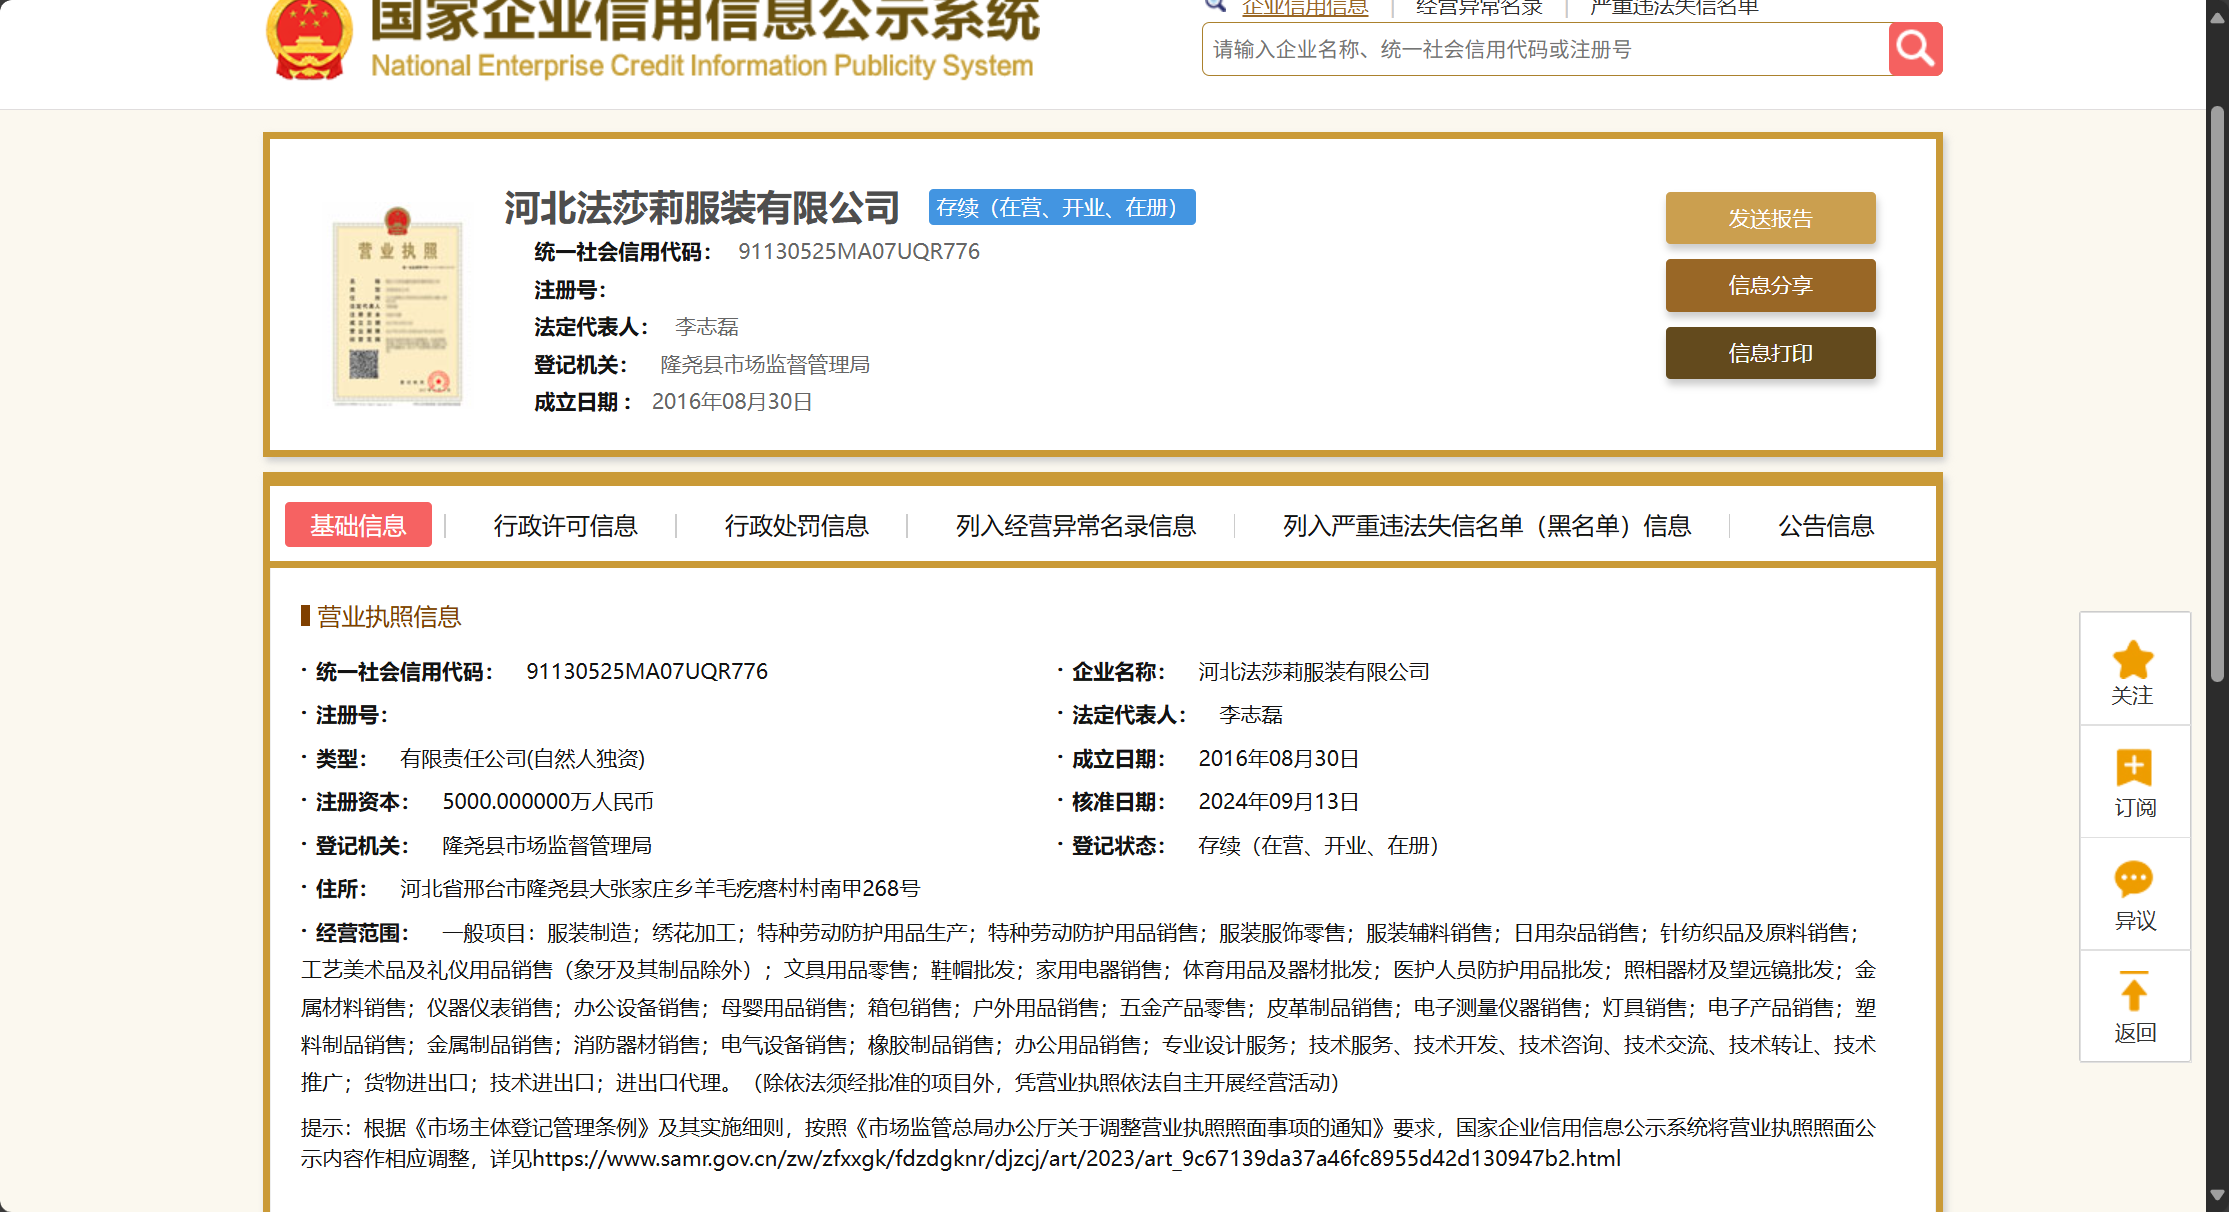Click the National Enterprise Credit Information Publicity System title

click(702, 66)
